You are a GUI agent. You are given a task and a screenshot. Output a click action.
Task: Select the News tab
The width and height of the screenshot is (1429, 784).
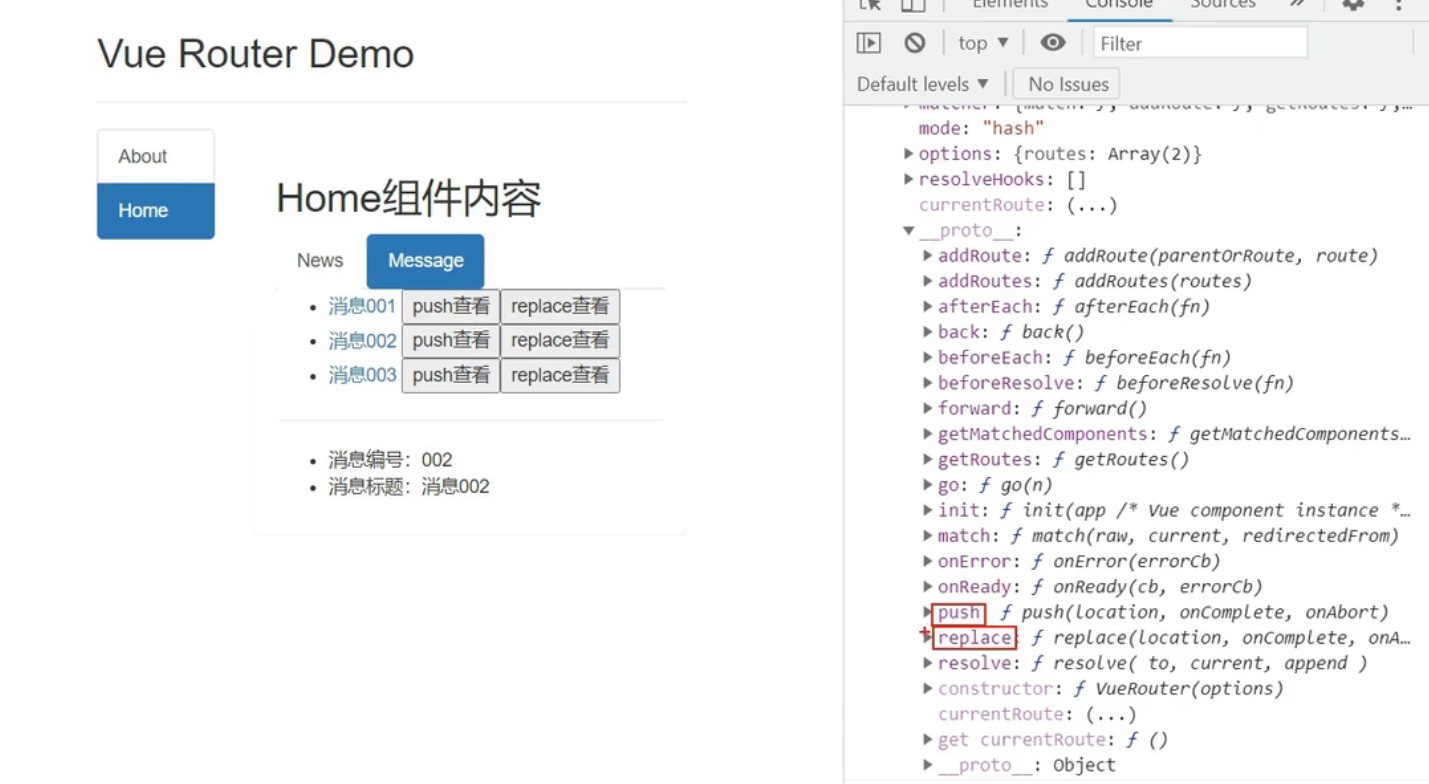click(x=319, y=260)
